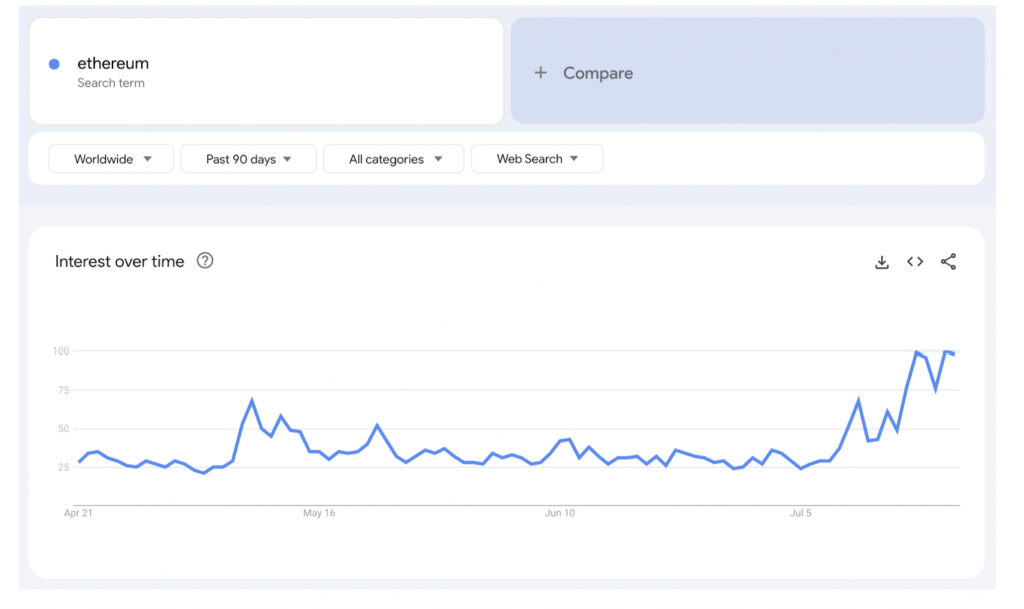
Task: Click the May 16 axis label
Action: (x=319, y=513)
